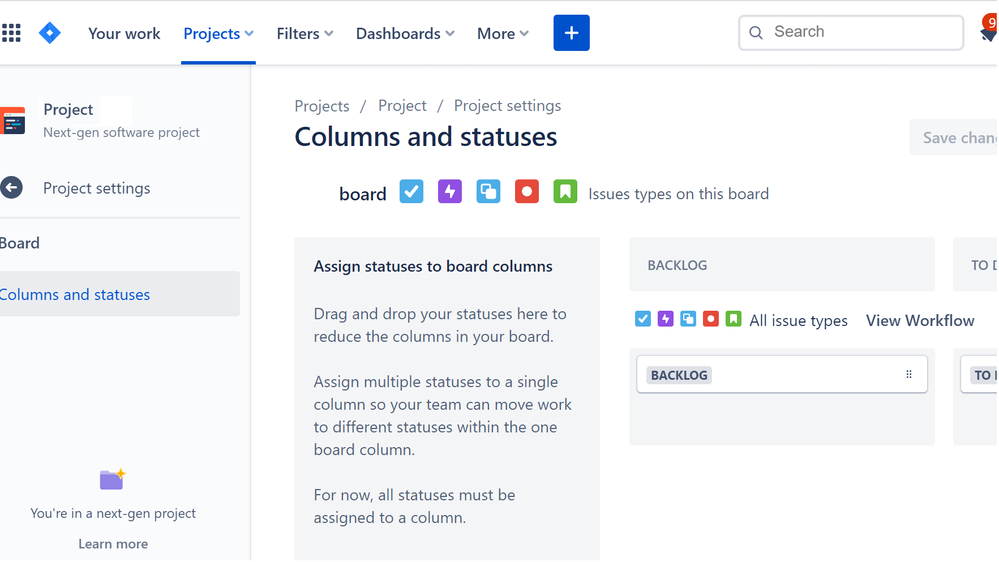Select Board in the sidebar

pos(20,243)
